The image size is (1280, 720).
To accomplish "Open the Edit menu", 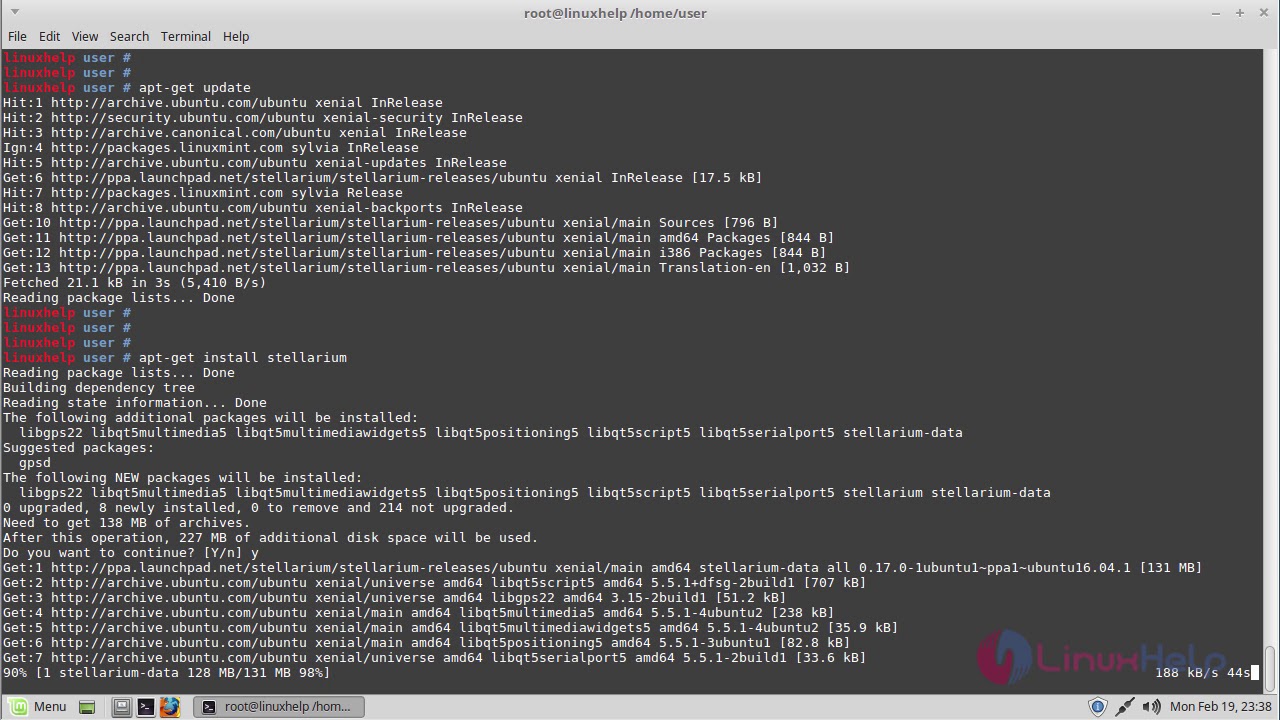I will 49,36.
